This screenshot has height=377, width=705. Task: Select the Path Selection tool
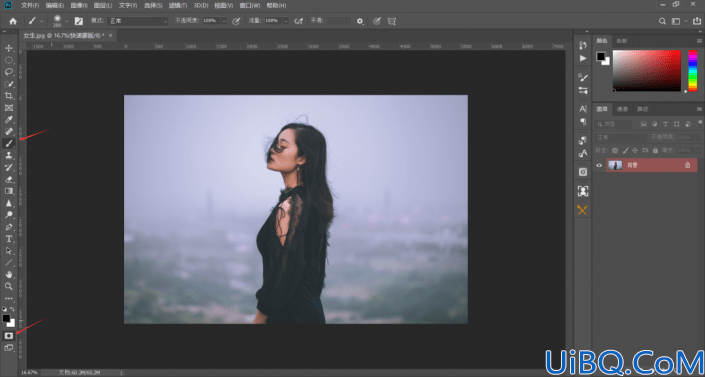[x=9, y=251]
